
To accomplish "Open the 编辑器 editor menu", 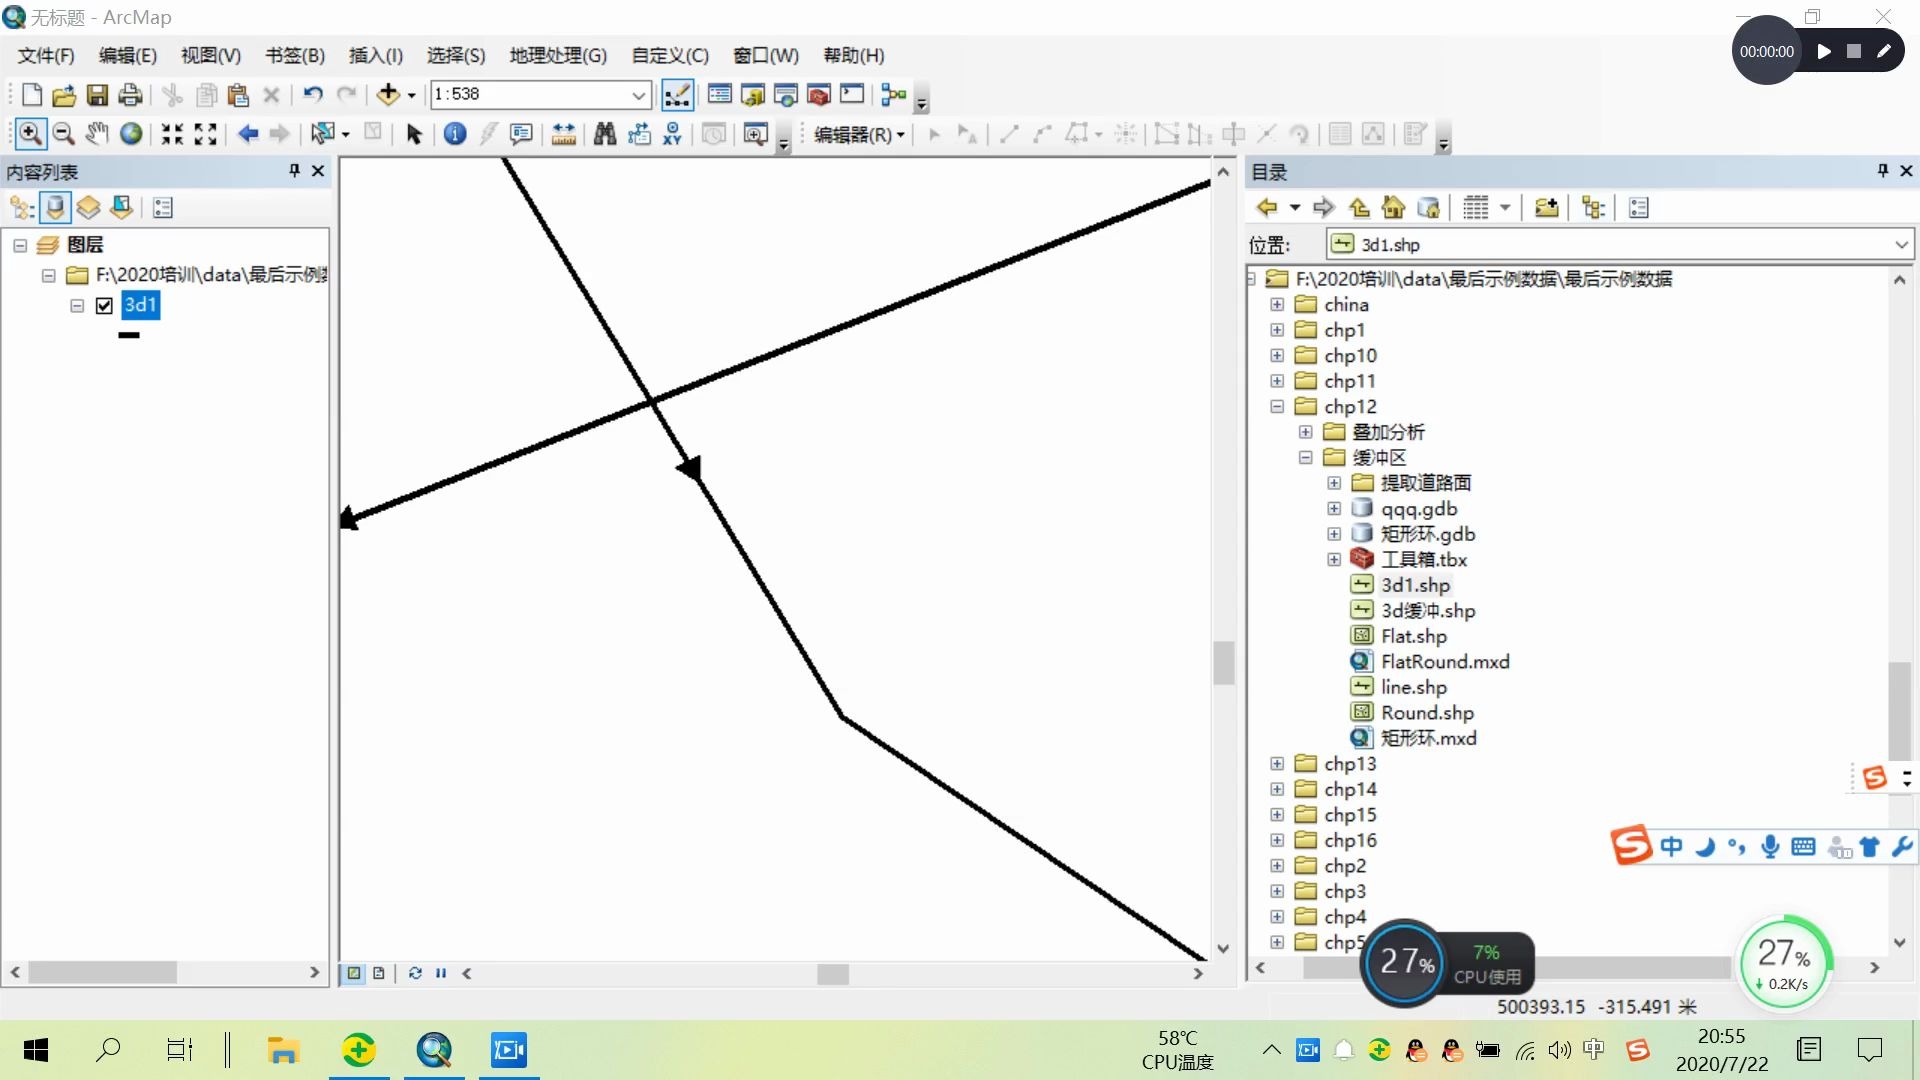I will coord(856,134).
